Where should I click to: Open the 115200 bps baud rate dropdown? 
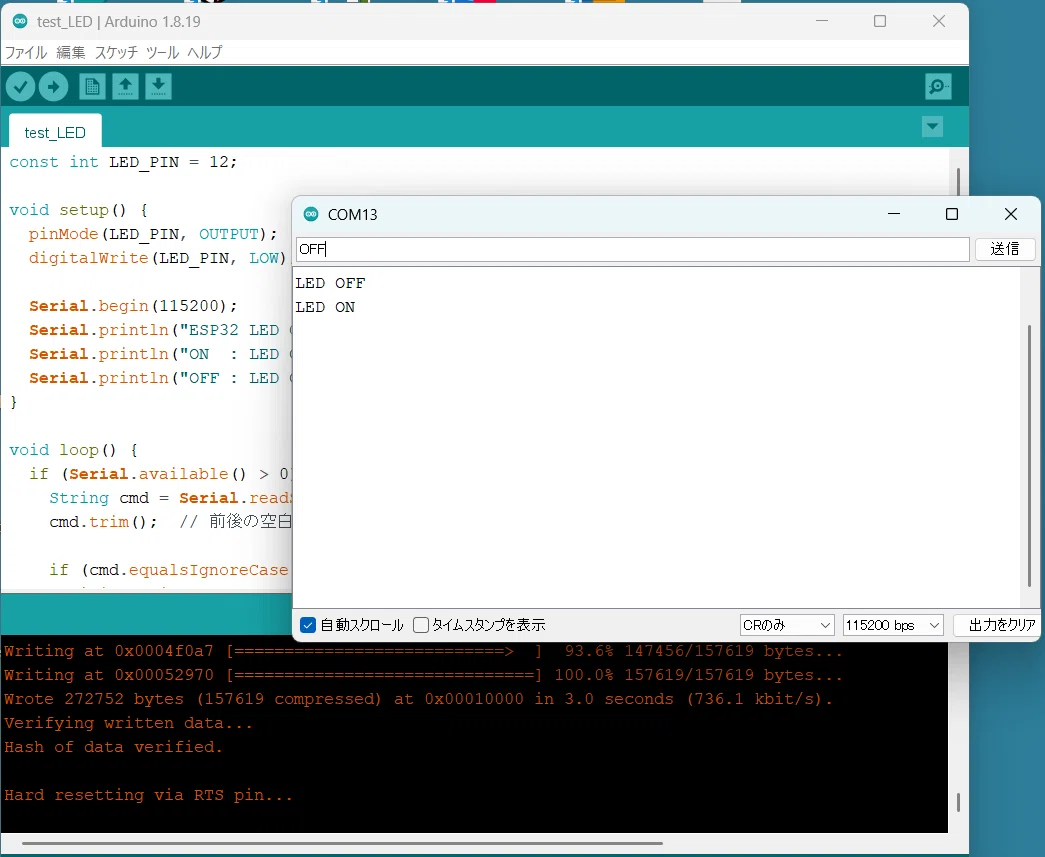(x=893, y=625)
